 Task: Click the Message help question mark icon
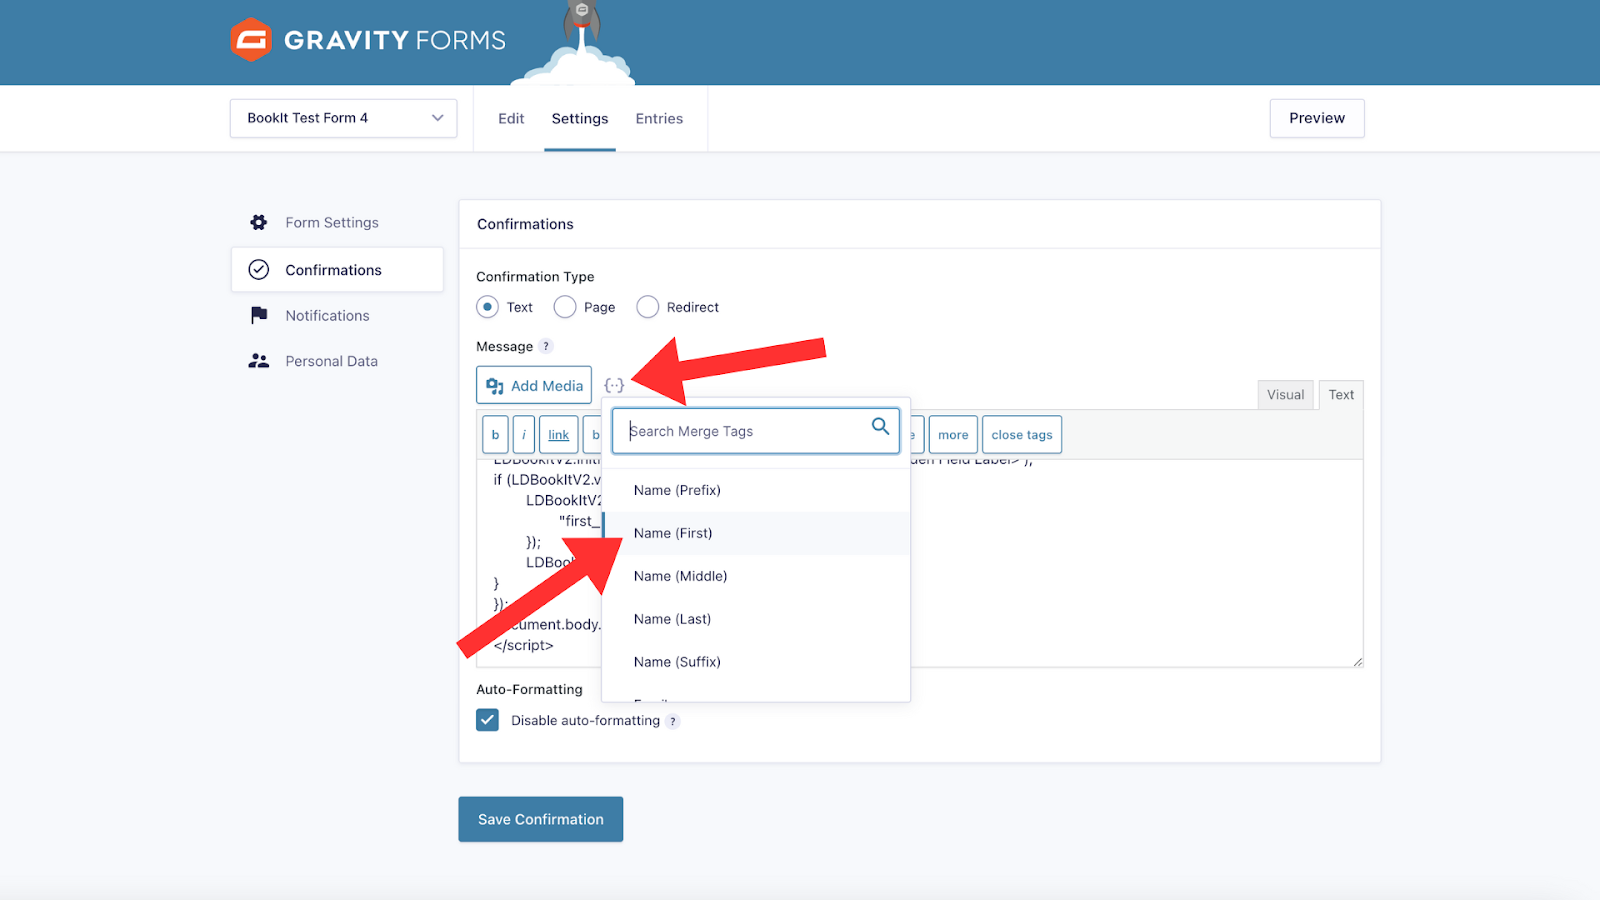click(x=546, y=347)
